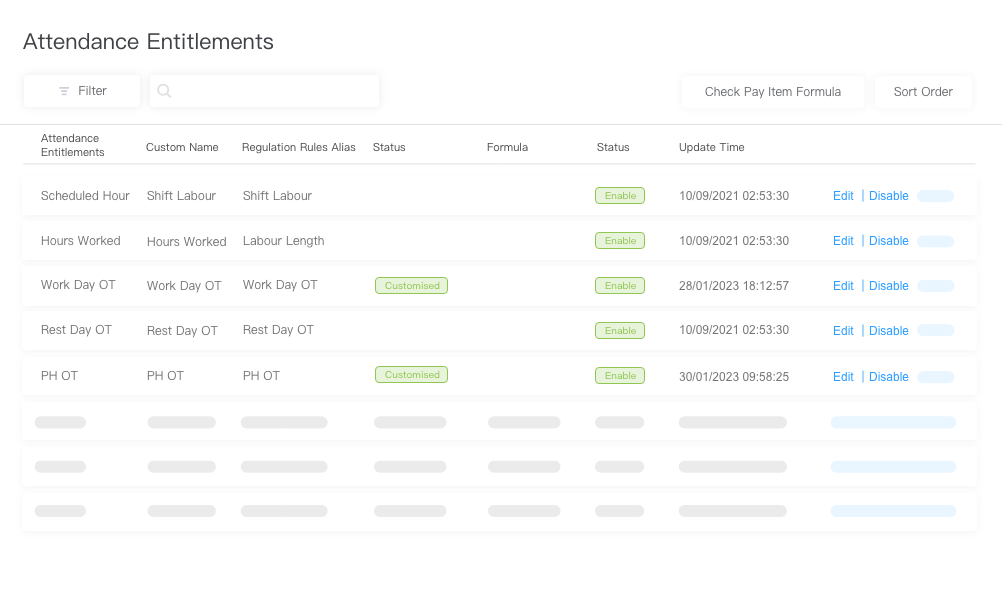Click the Attendance Entitlements column header
1002x598 pixels.
pyautogui.click(x=72, y=145)
